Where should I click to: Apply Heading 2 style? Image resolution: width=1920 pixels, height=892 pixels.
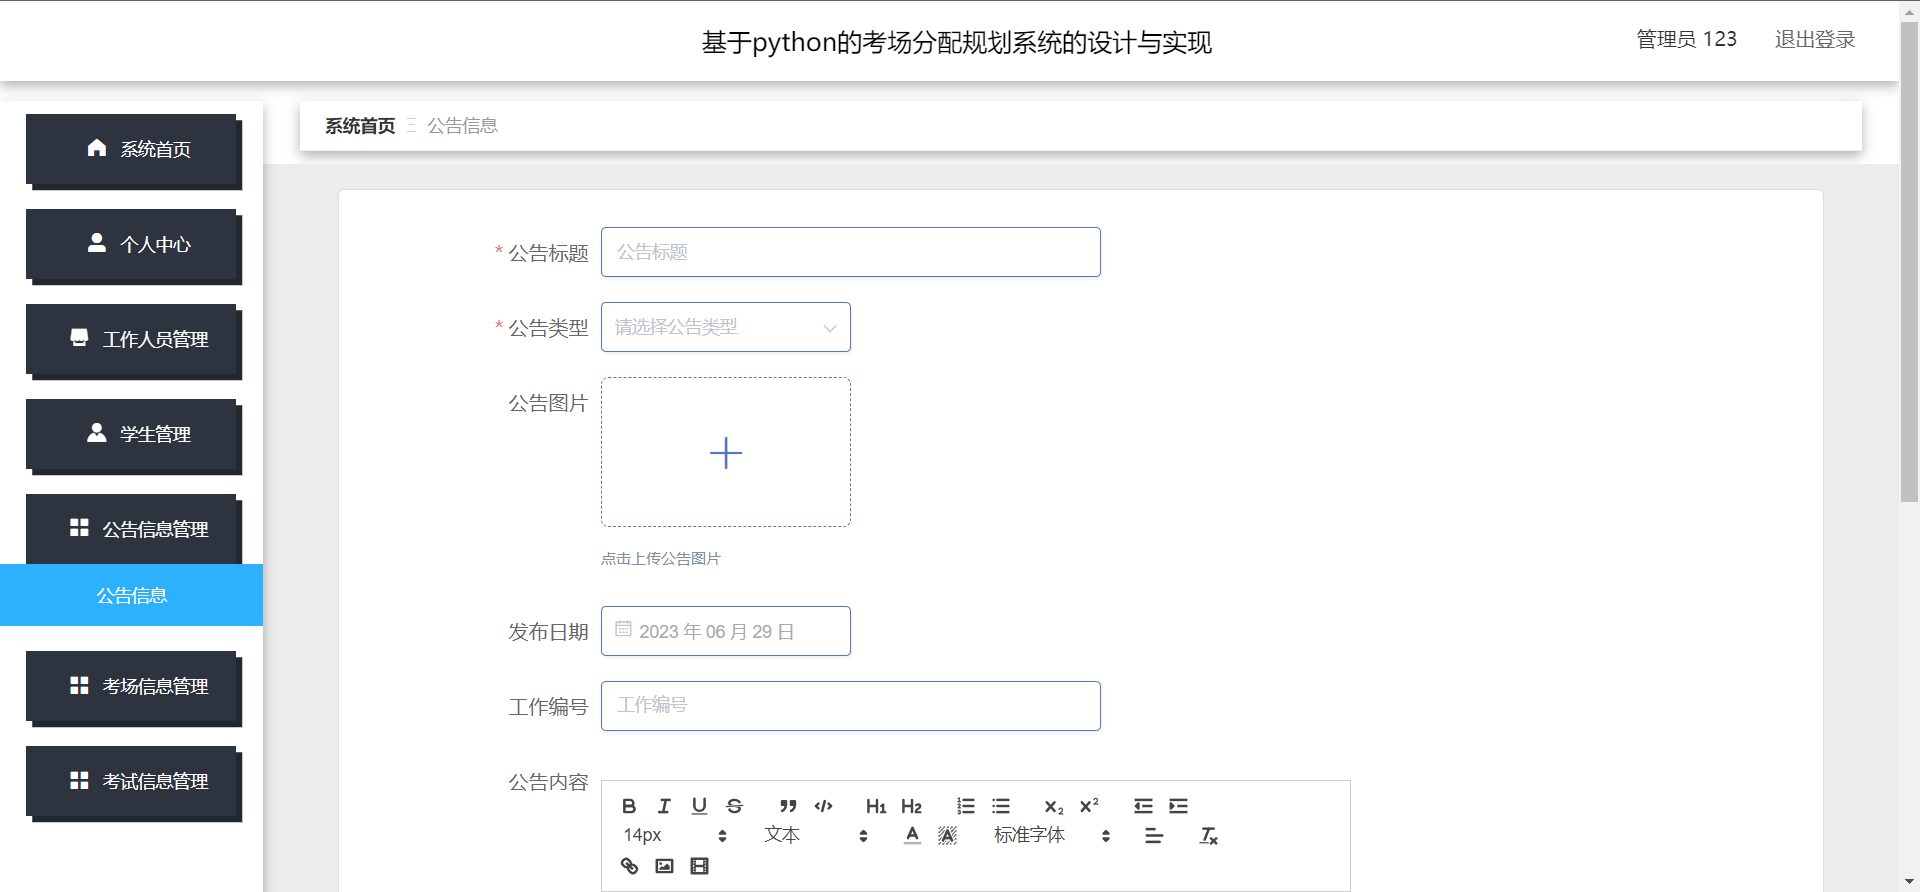[x=911, y=806]
